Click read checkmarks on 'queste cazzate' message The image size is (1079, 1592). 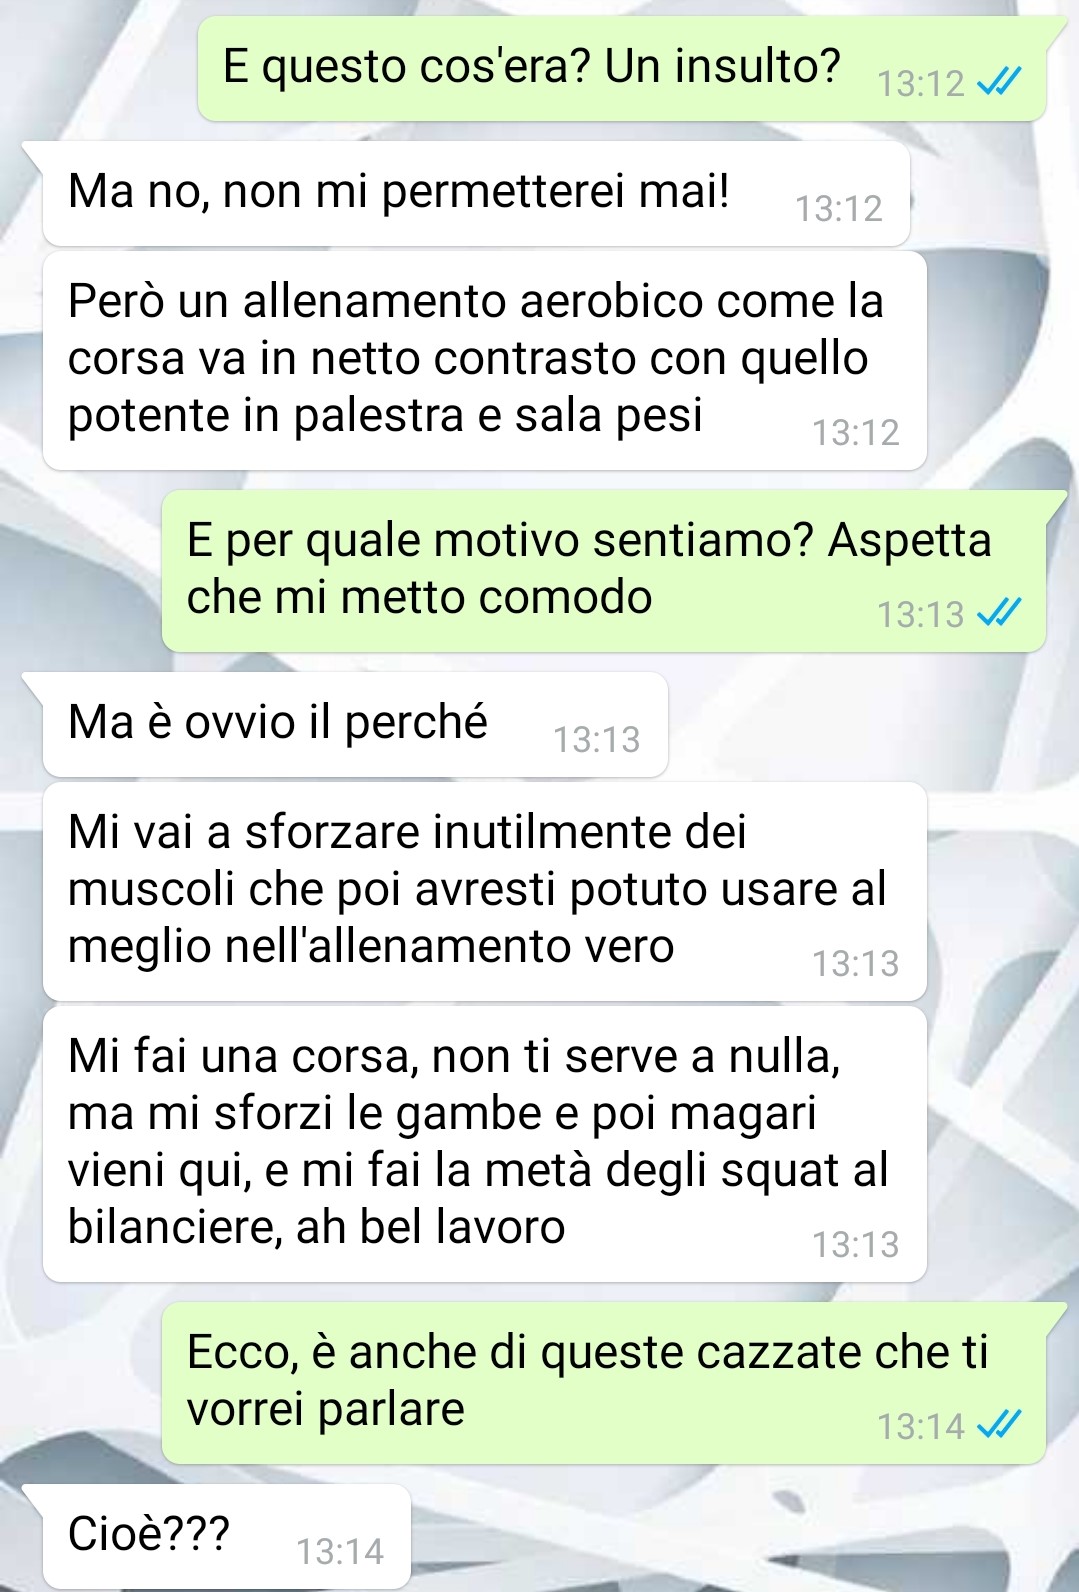[x=999, y=1424]
